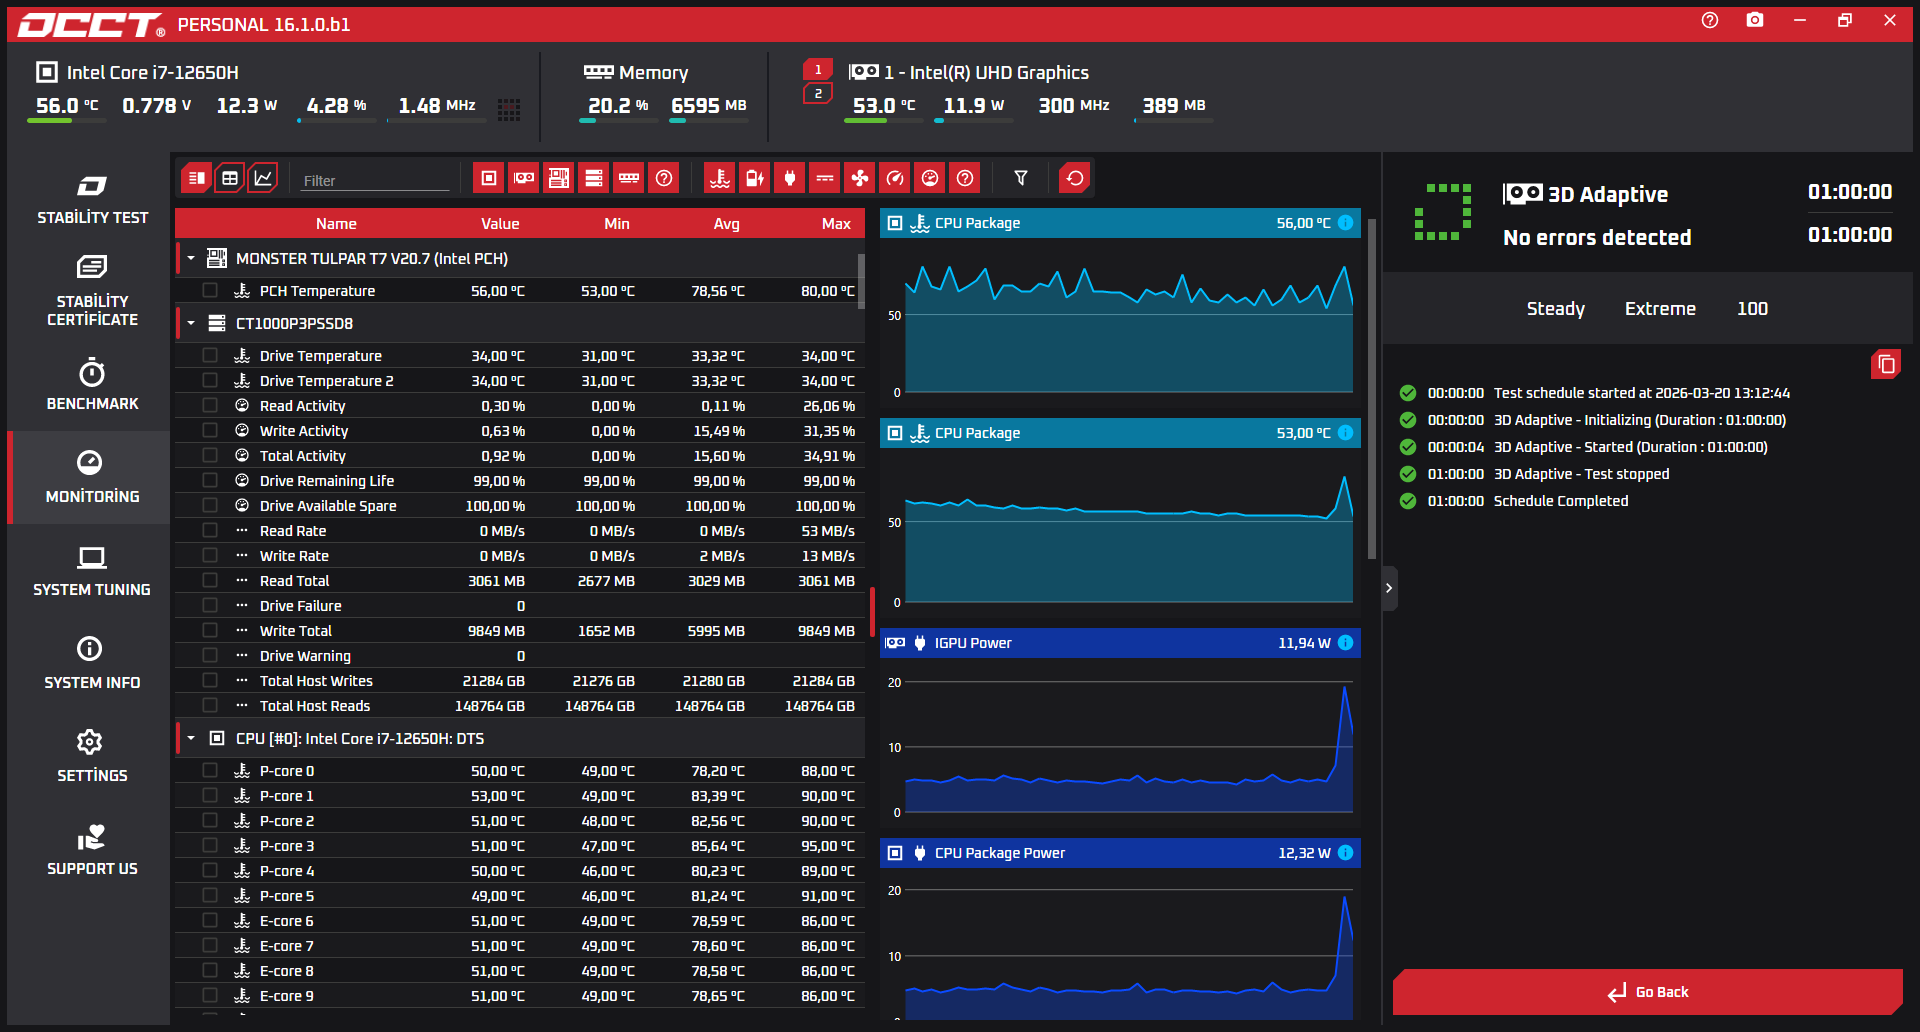Collapse the MONSTER TULPAR T7 V20.7 group
Image resolution: width=1920 pixels, height=1032 pixels.
coord(191,258)
